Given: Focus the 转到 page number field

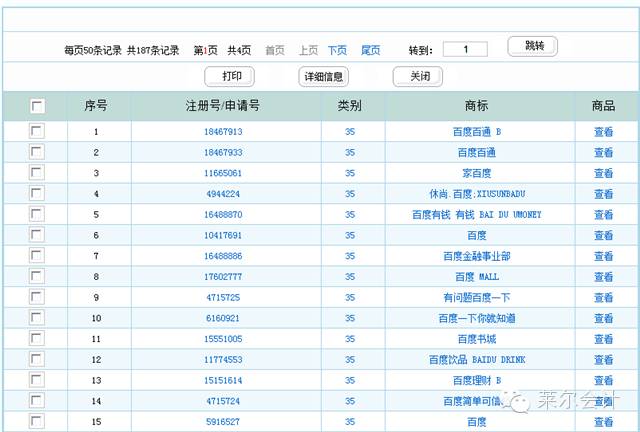Looking at the screenshot, I should (x=465, y=49).
